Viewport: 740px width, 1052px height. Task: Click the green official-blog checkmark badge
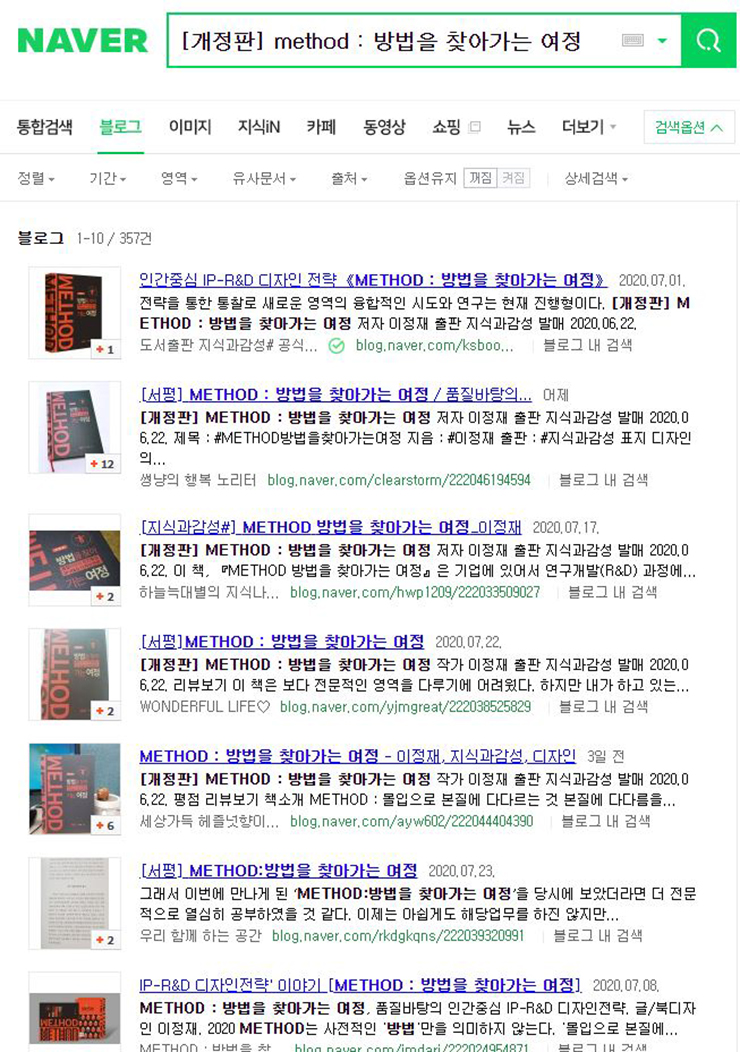tap(337, 346)
